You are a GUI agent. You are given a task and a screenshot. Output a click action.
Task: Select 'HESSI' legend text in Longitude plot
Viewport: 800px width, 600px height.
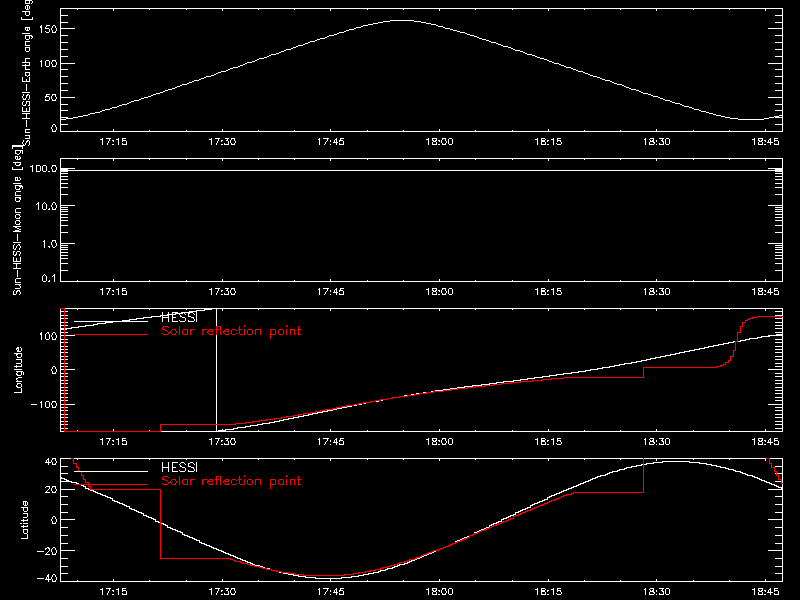[x=179, y=317]
